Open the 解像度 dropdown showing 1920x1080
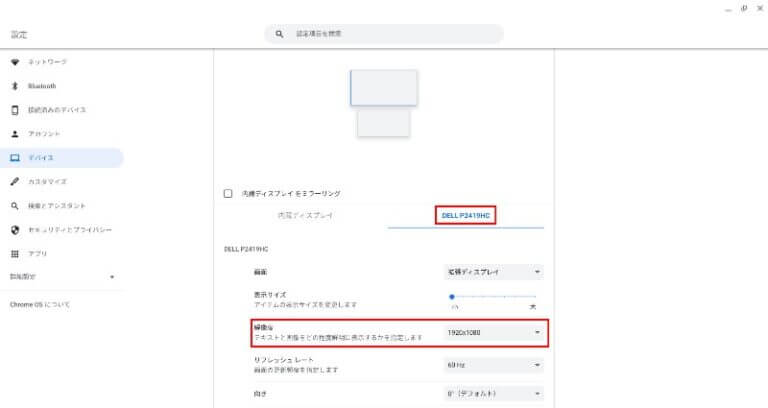The height and width of the screenshot is (408, 768). coord(493,332)
